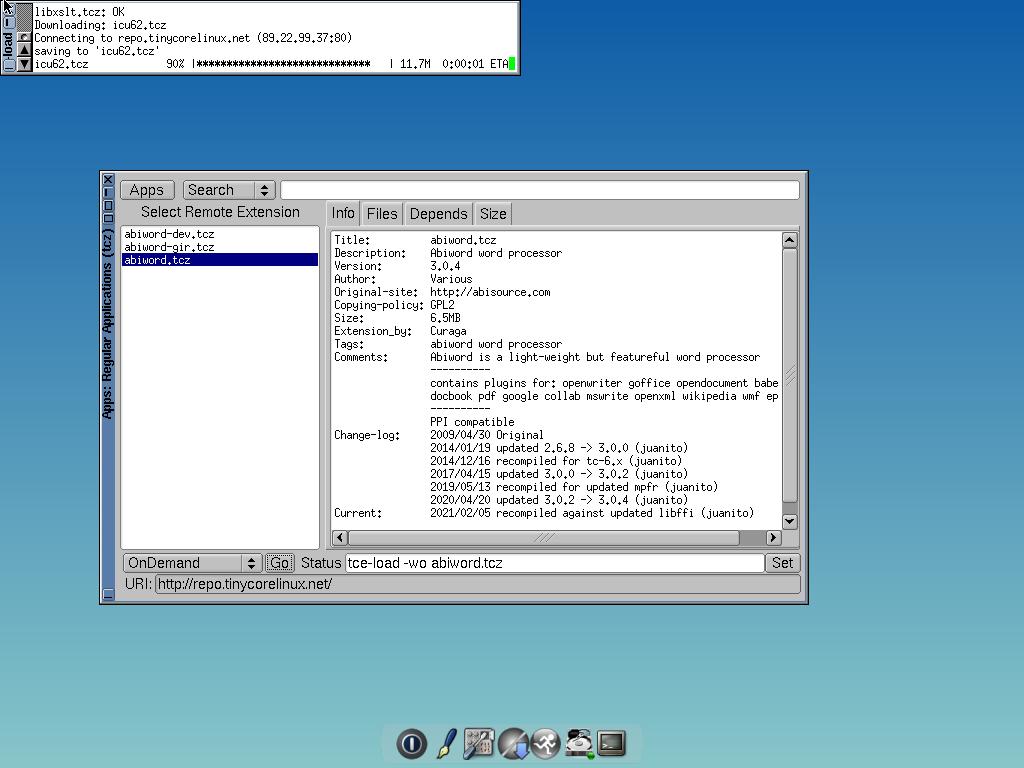Screen dimensions: 1024x768
Task: Open the Apps download-arrow dock icon
Action: pyautogui.click(x=513, y=743)
